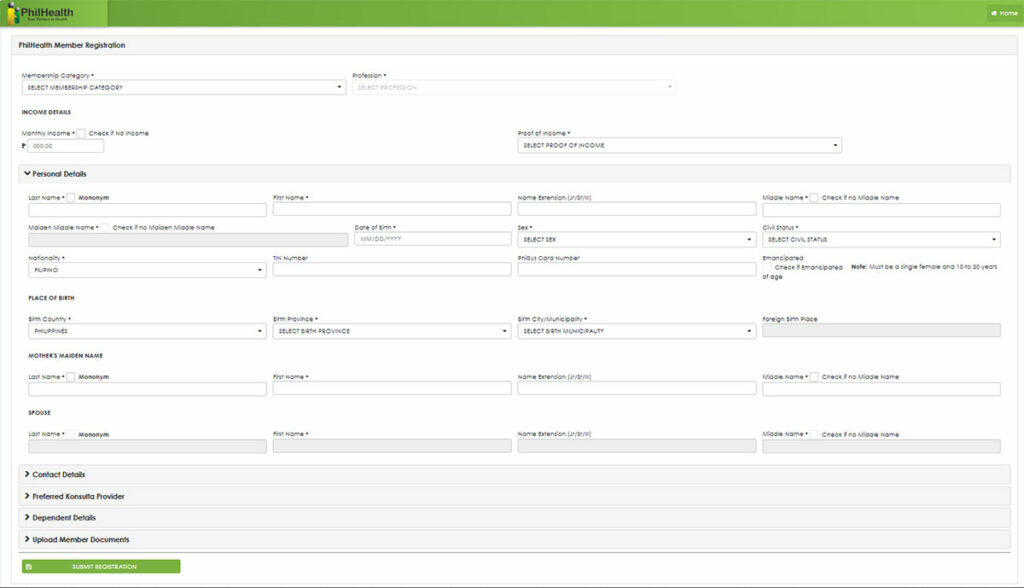The image size is (1024, 588).
Task: Click the Submit Registration button
Action: pyautogui.click(x=101, y=567)
